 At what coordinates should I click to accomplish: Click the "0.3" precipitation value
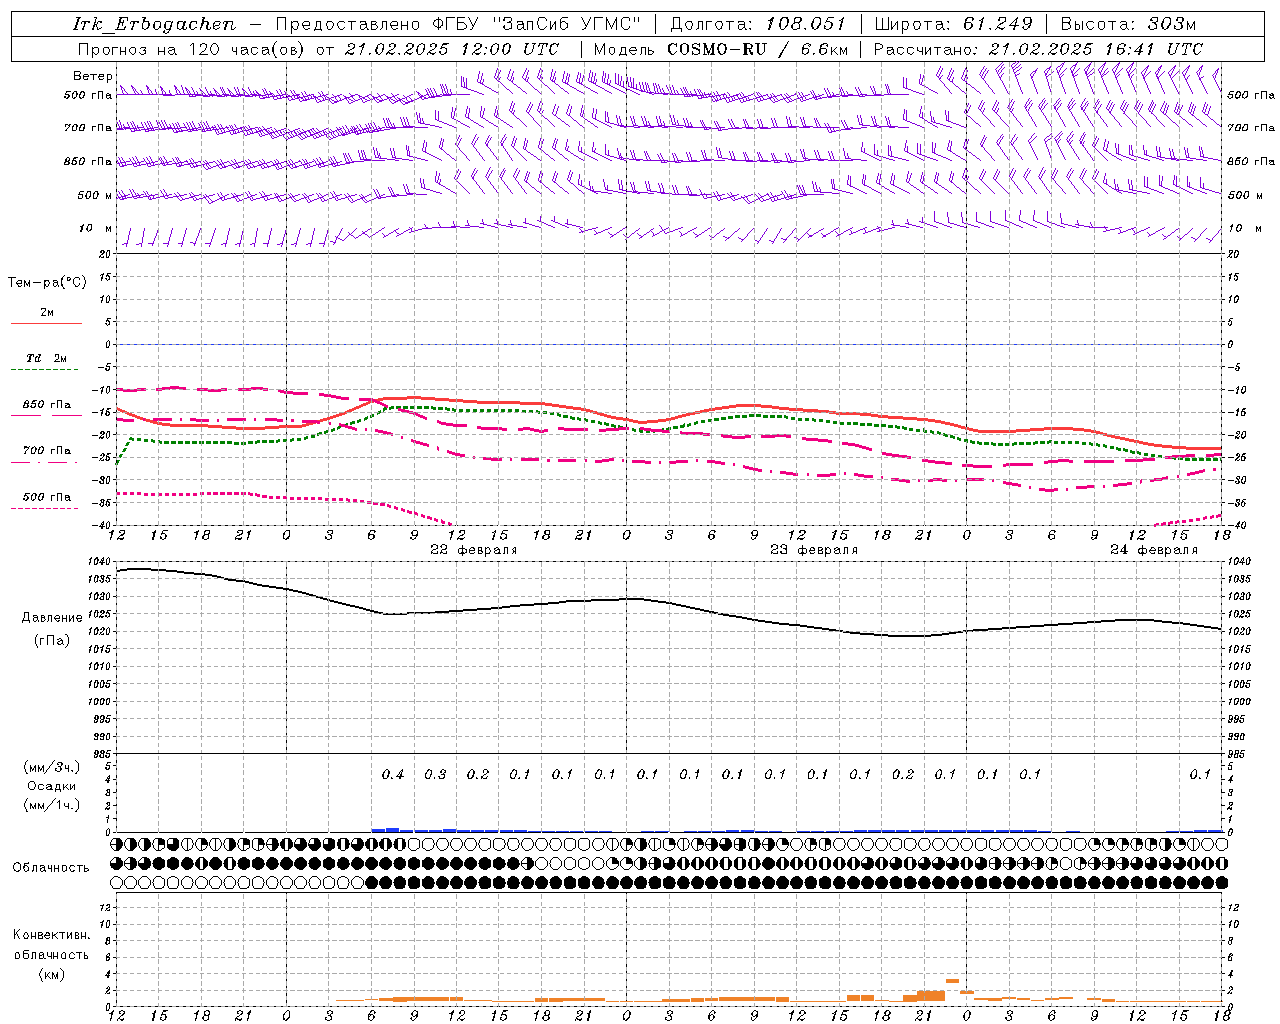[435, 774]
